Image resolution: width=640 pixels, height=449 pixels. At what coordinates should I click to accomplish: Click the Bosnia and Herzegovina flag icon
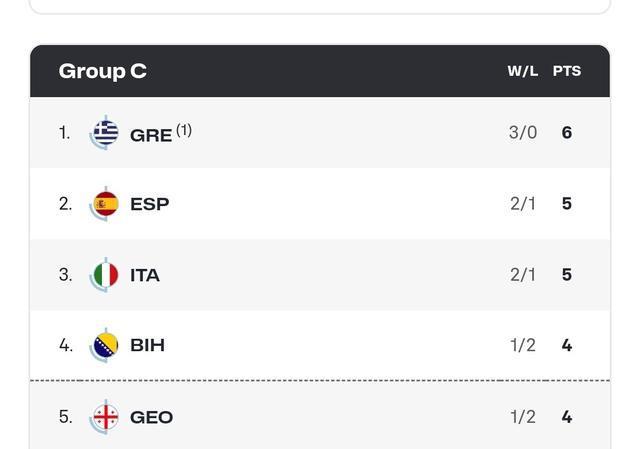click(x=105, y=345)
